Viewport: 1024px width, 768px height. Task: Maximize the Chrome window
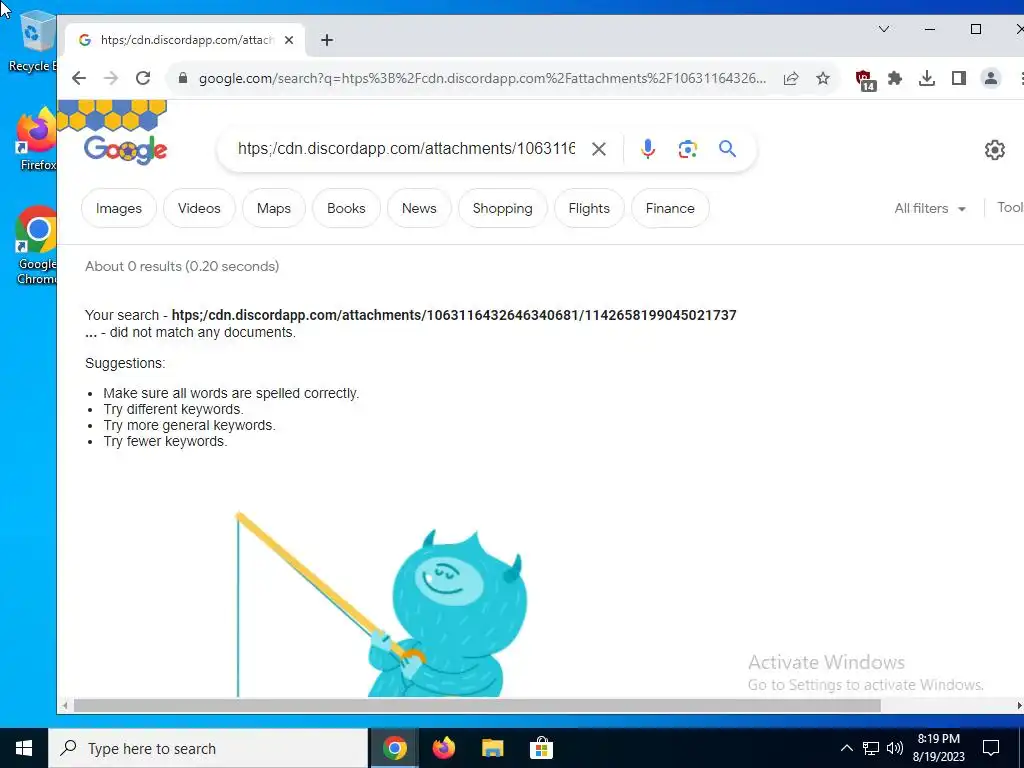[x=976, y=29]
